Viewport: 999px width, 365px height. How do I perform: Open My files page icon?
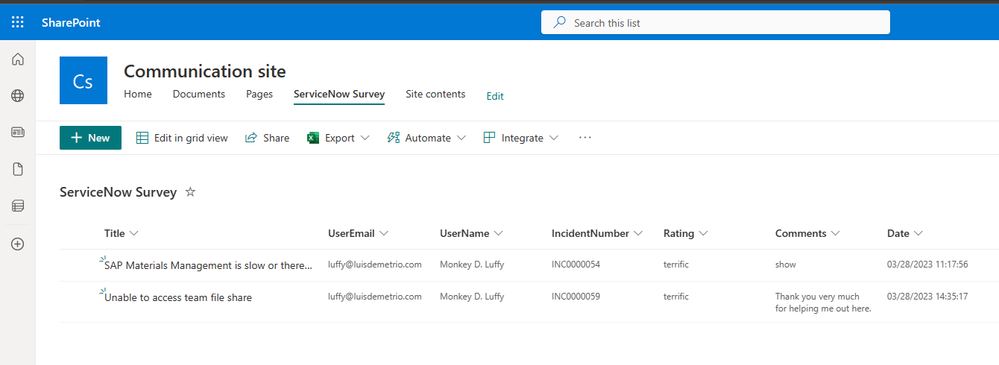click(x=18, y=169)
